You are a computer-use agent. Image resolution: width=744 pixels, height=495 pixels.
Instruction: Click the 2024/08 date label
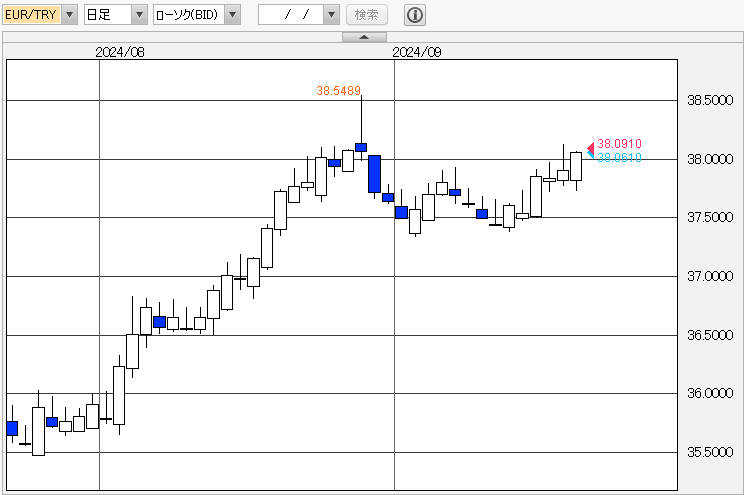click(x=120, y=52)
